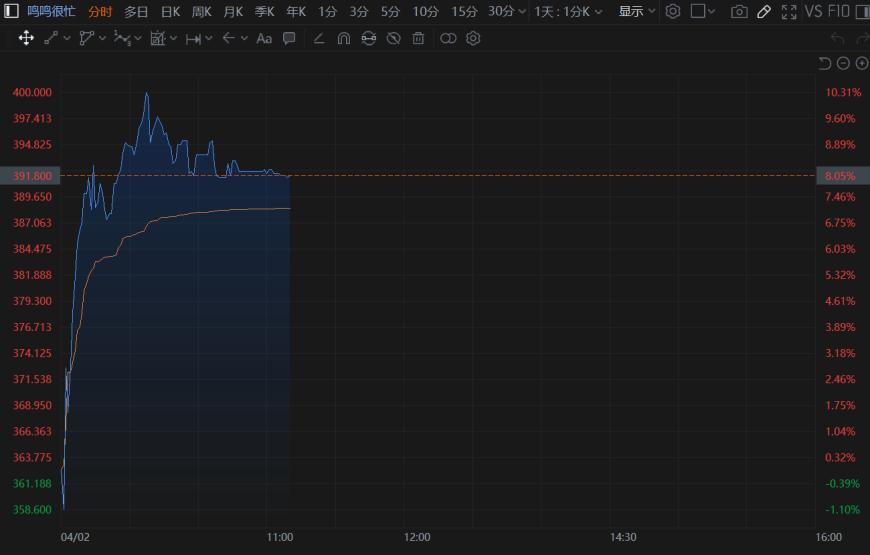Screen dimensions: 870x555
Task: Toggle hide drawings eye-slash icon
Action: (393, 38)
